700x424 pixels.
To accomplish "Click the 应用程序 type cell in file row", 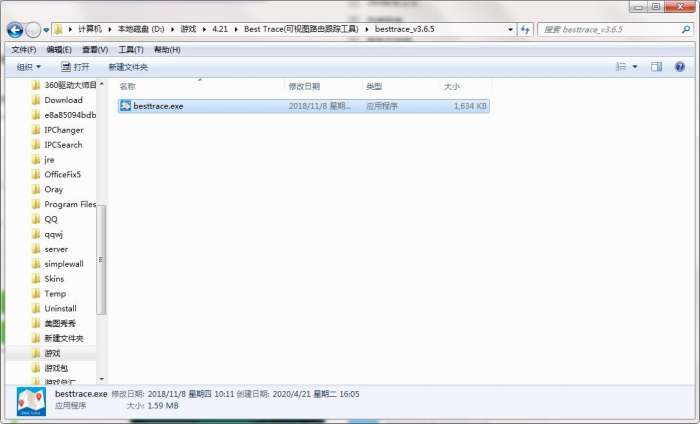I will point(382,106).
